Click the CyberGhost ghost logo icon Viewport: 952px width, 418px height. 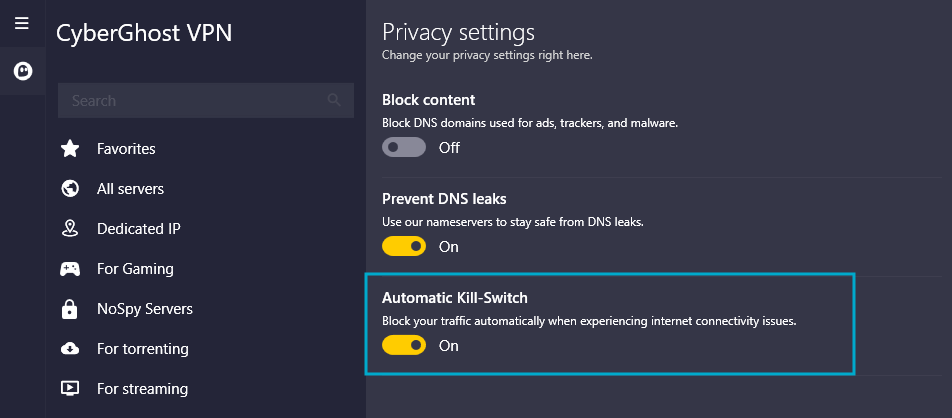tap(23, 71)
